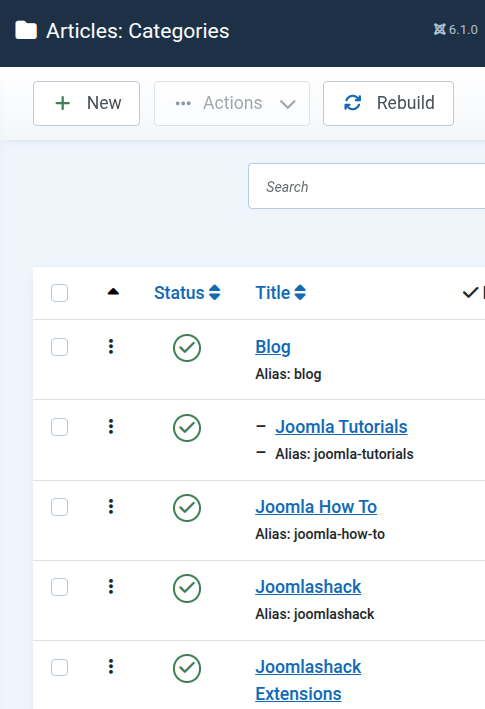Sort table by Status column

(x=187, y=293)
